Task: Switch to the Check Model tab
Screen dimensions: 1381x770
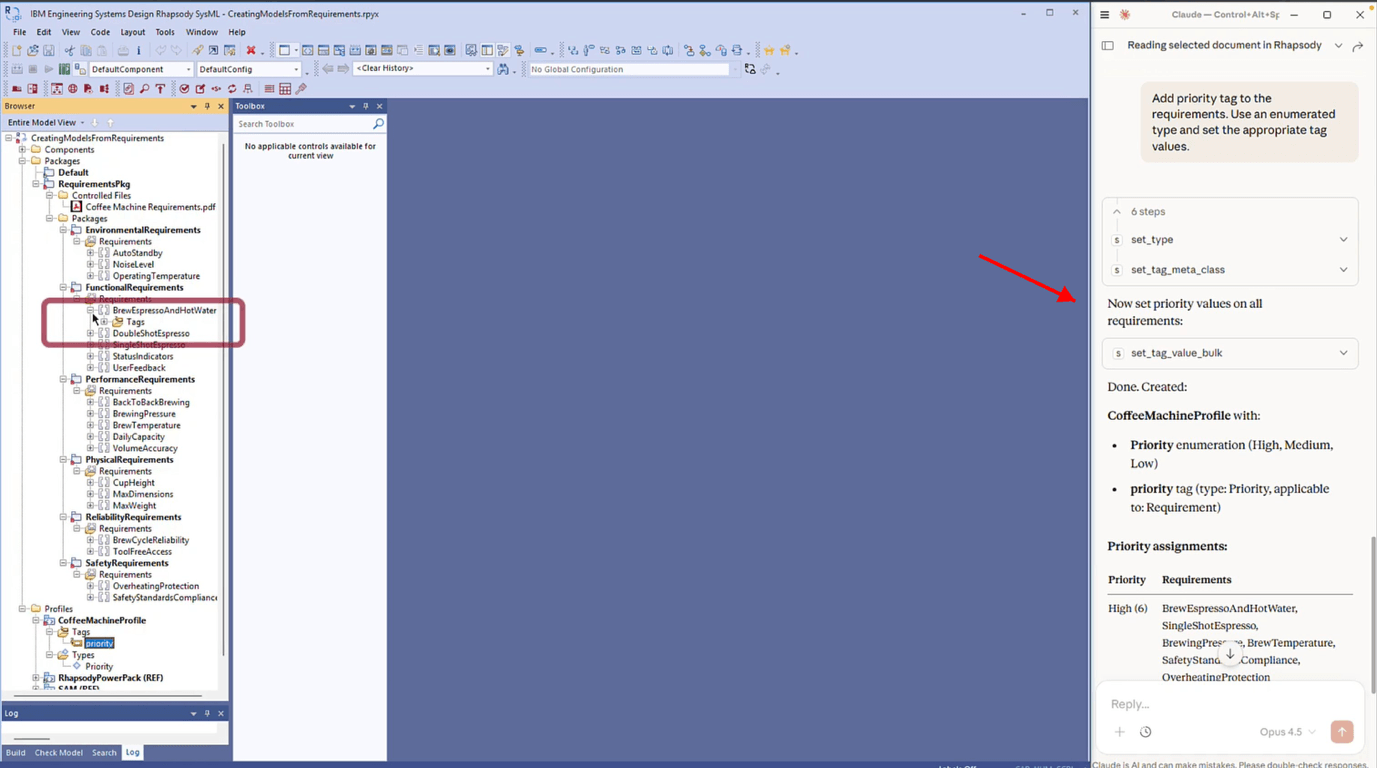Action: (x=59, y=753)
